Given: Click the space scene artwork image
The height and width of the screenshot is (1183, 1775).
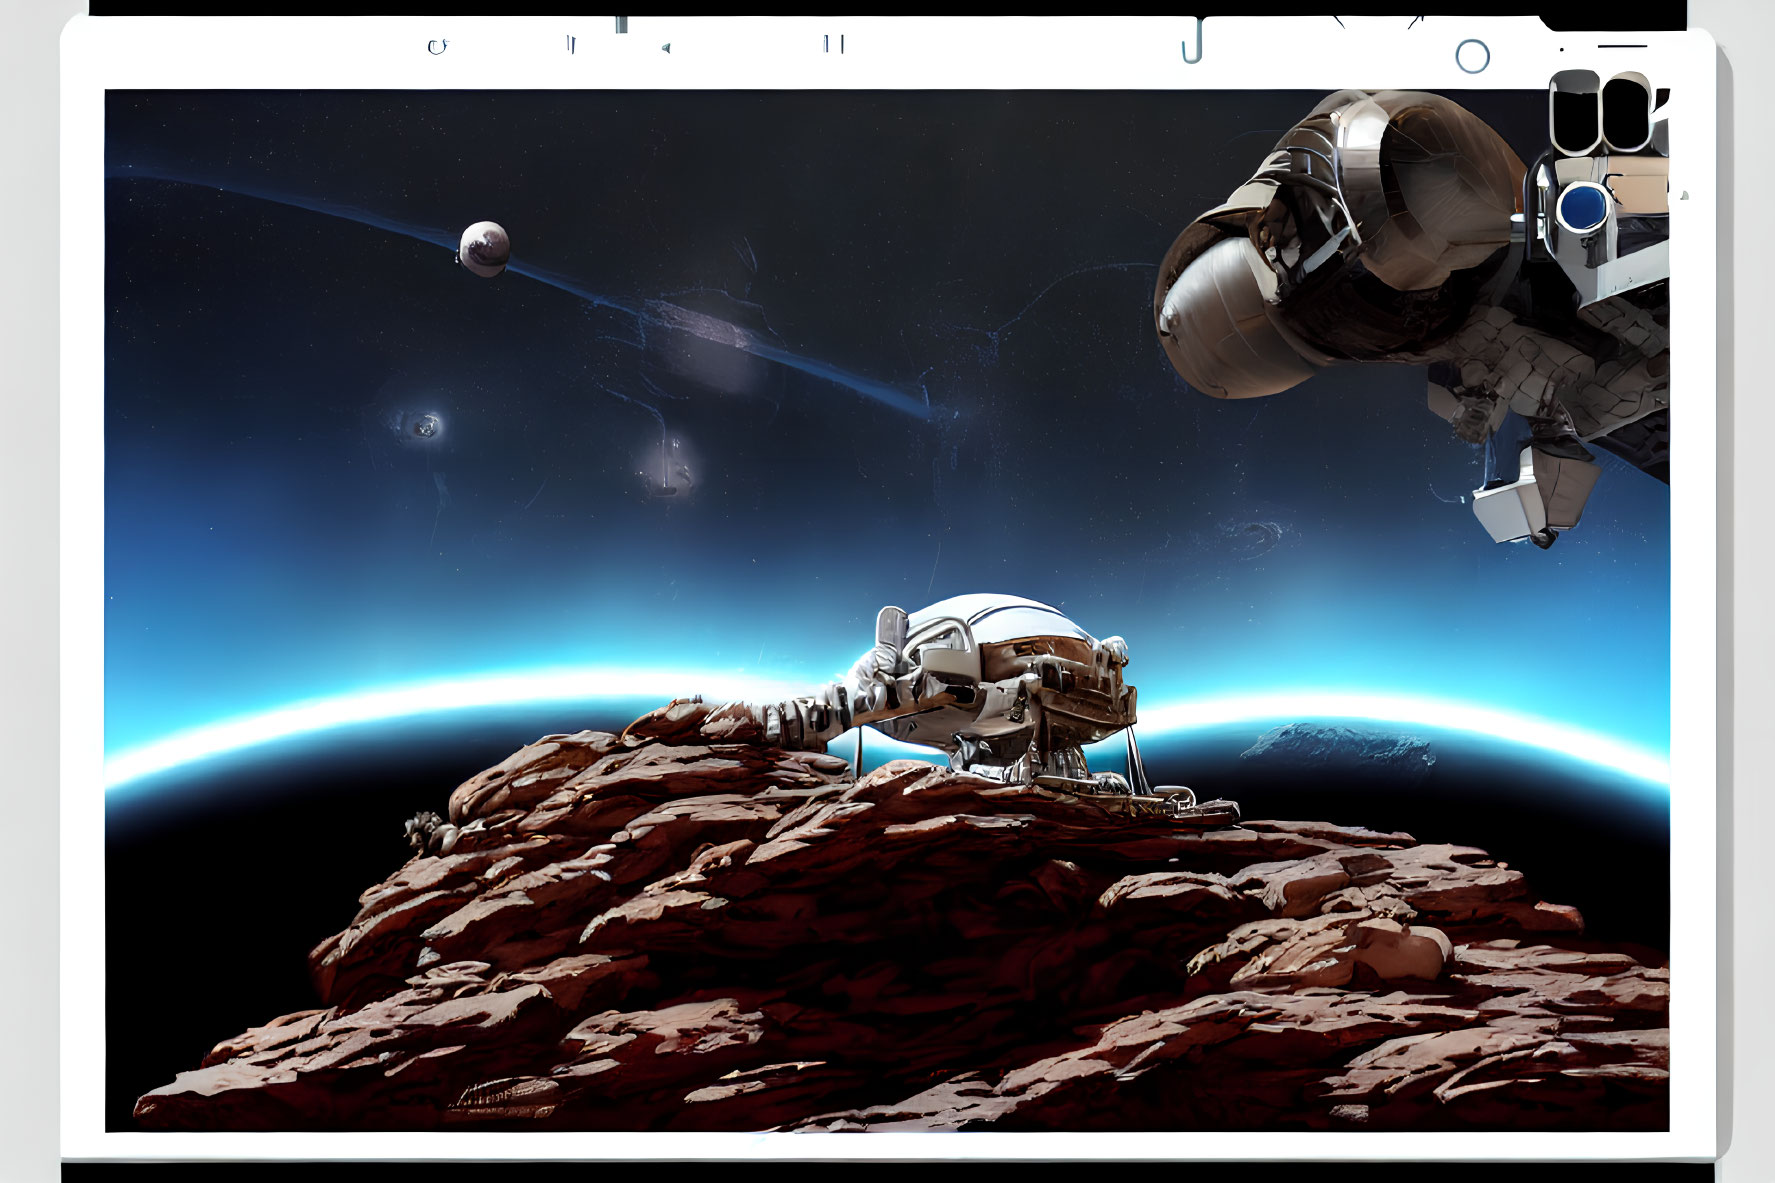Looking at the screenshot, I should [x=887, y=611].
